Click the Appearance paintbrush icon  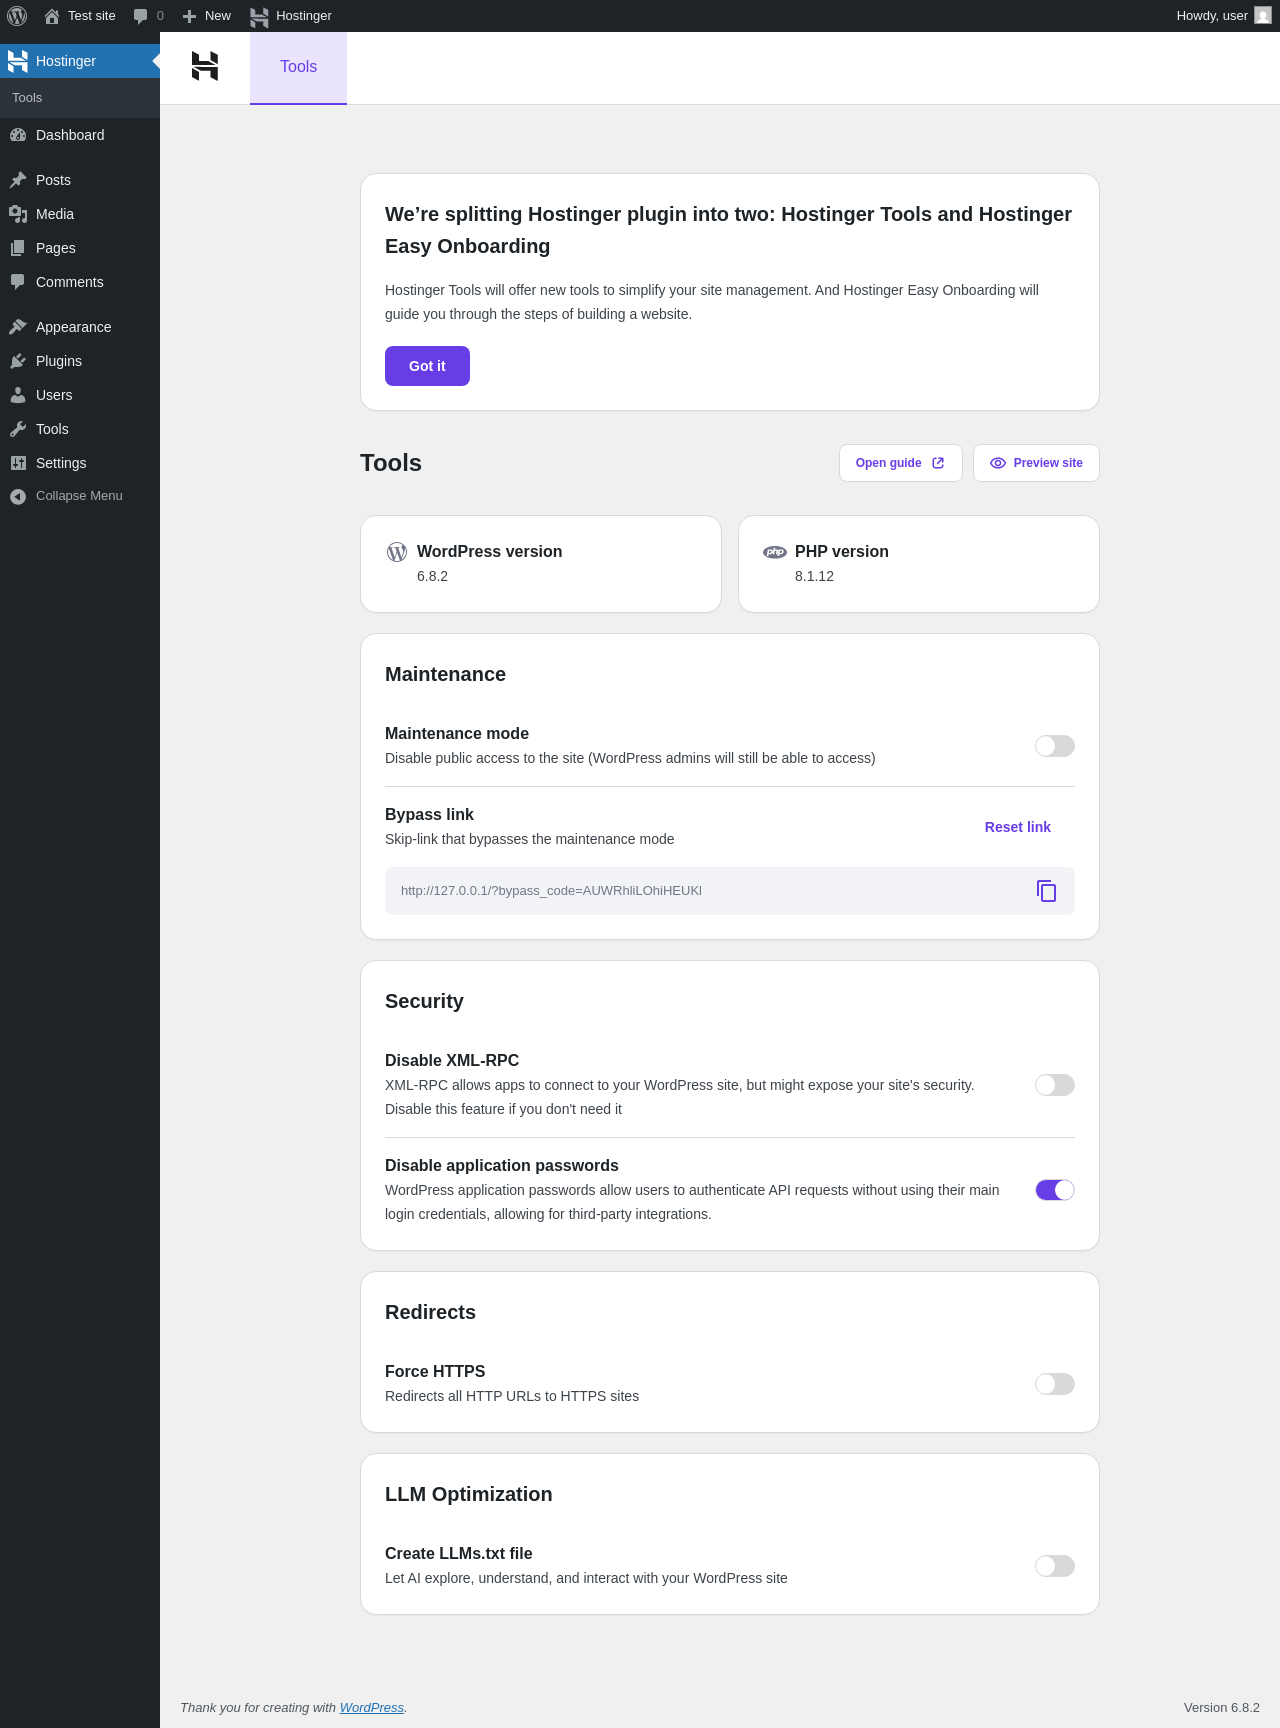[x=18, y=327]
